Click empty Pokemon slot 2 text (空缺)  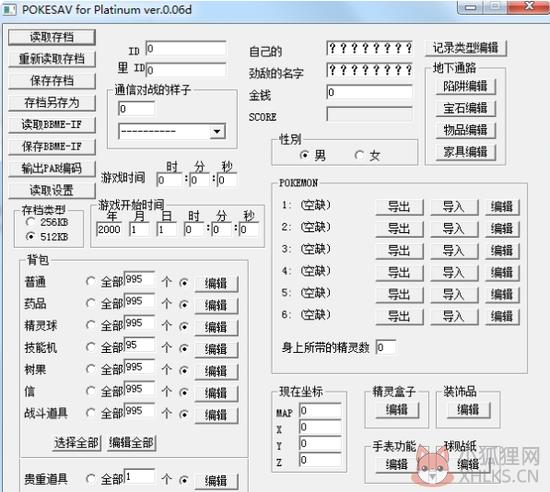(316, 227)
